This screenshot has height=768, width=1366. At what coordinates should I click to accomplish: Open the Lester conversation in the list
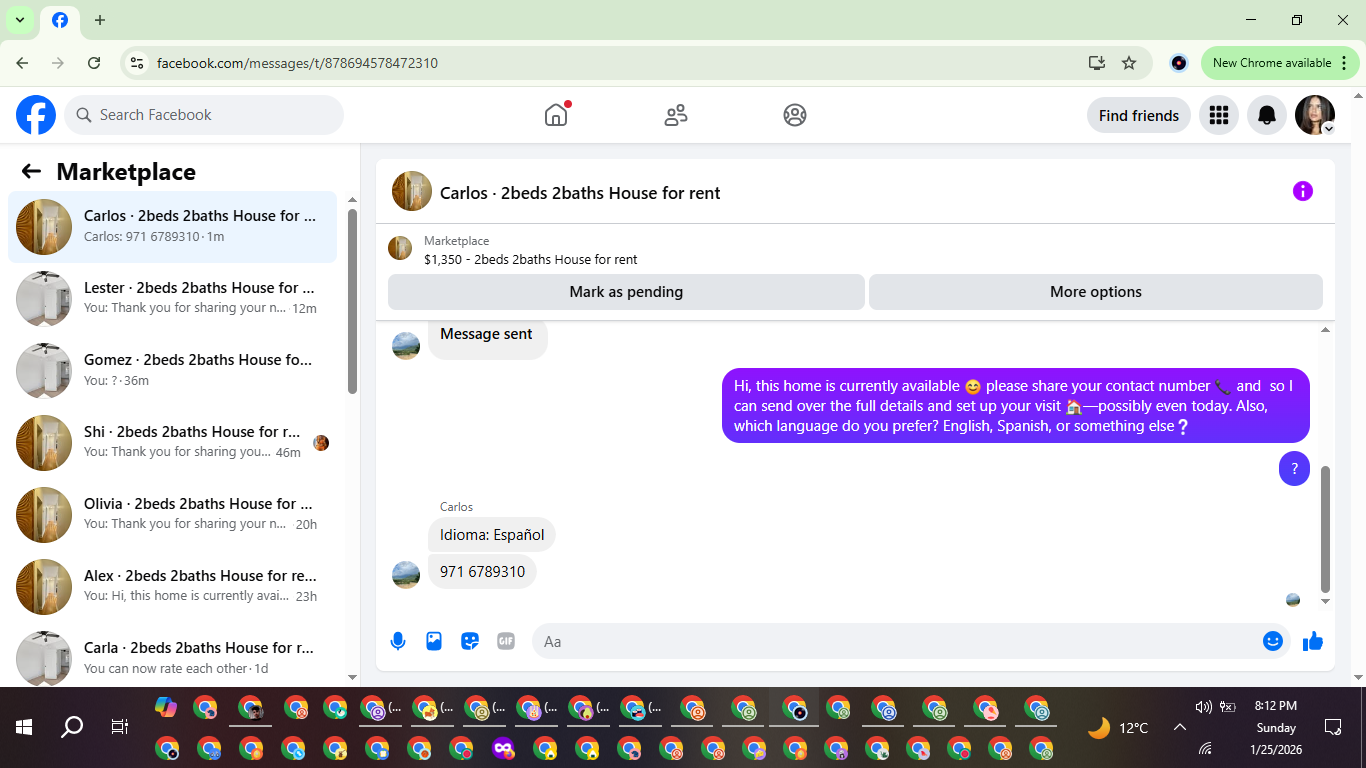tap(173, 299)
